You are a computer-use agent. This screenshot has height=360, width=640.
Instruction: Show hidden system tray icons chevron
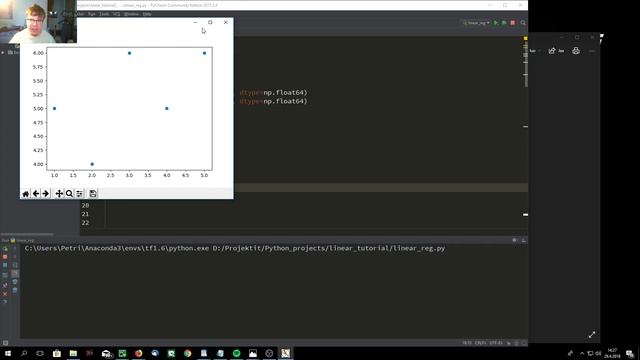tap(582, 353)
